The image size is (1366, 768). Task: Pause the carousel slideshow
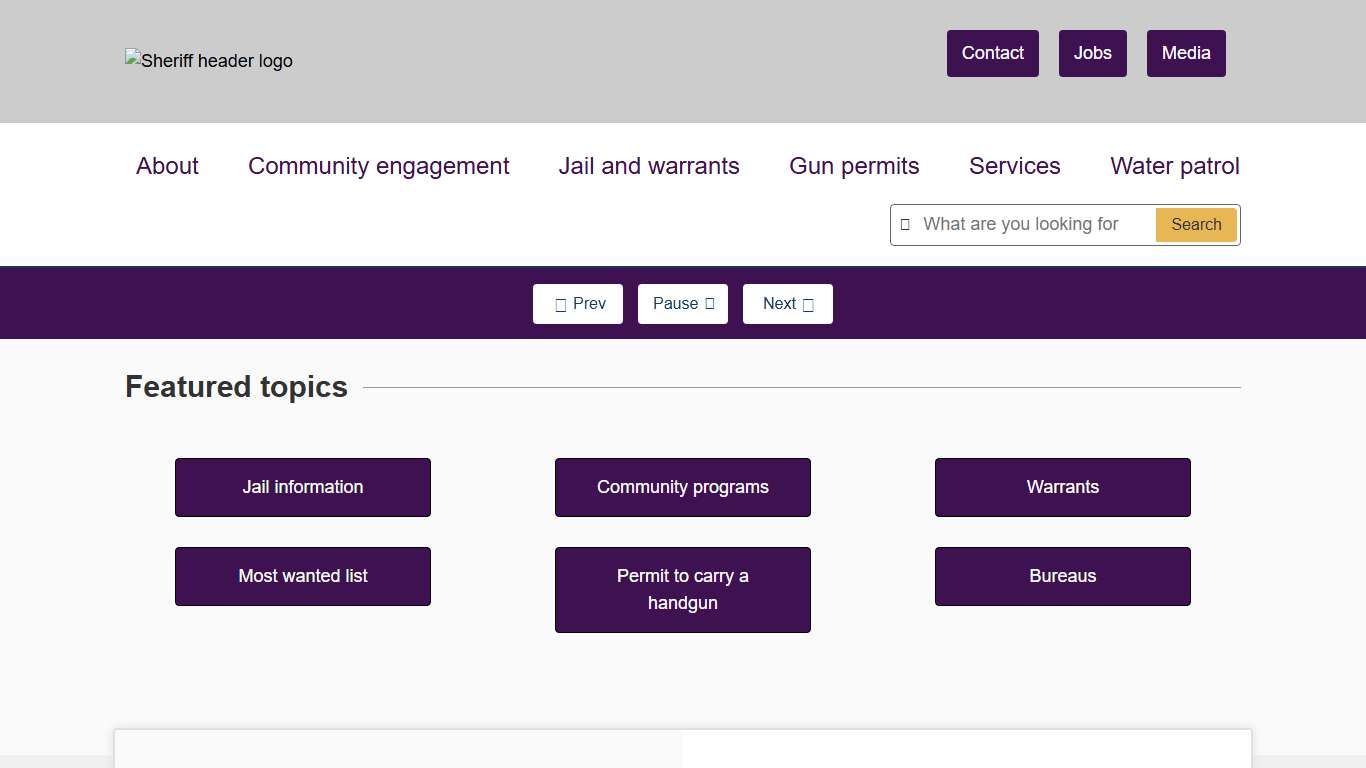click(683, 304)
